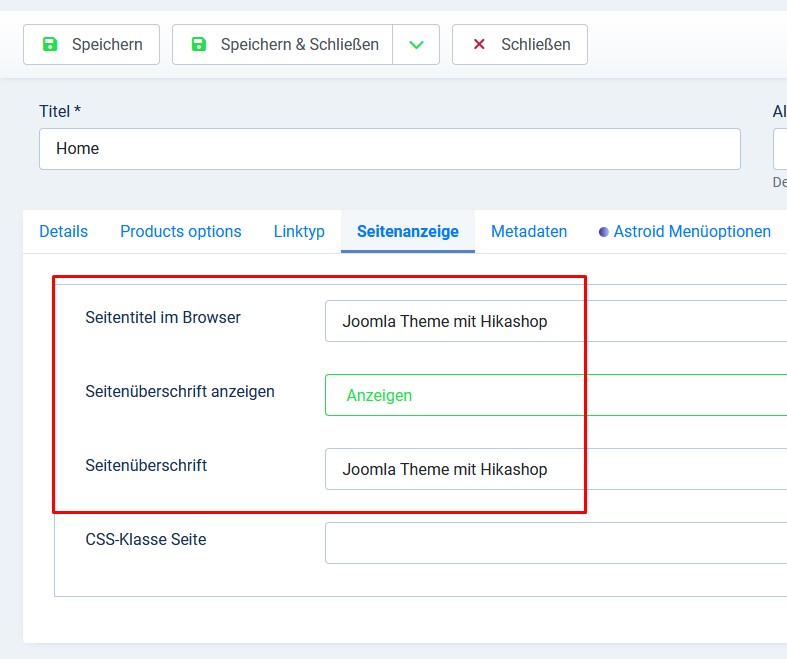The width and height of the screenshot is (787, 659).
Task: Click the Seitentitel im Browser field
Action: coord(556,321)
